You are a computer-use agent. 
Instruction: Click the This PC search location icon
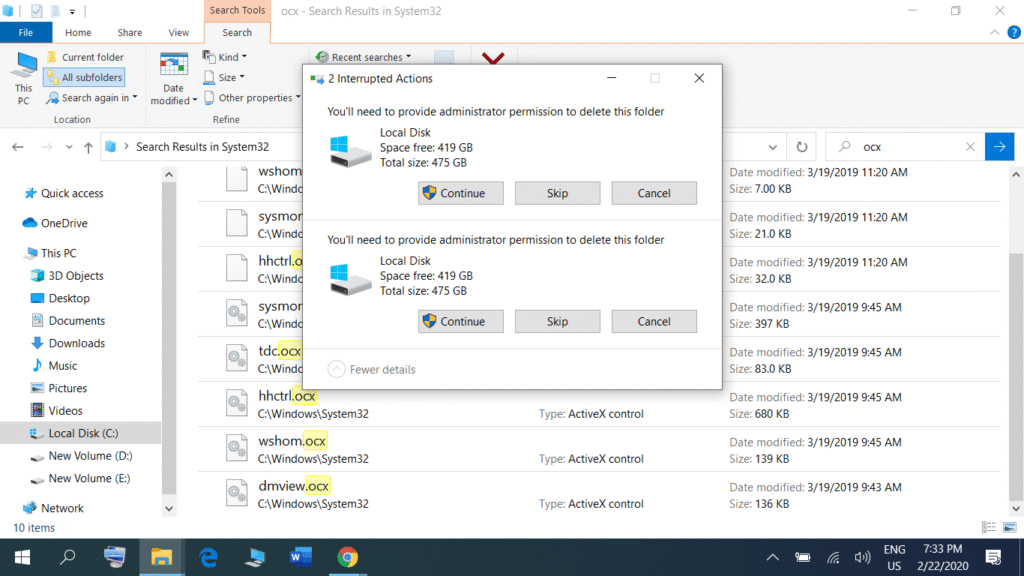click(x=23, y=76)
